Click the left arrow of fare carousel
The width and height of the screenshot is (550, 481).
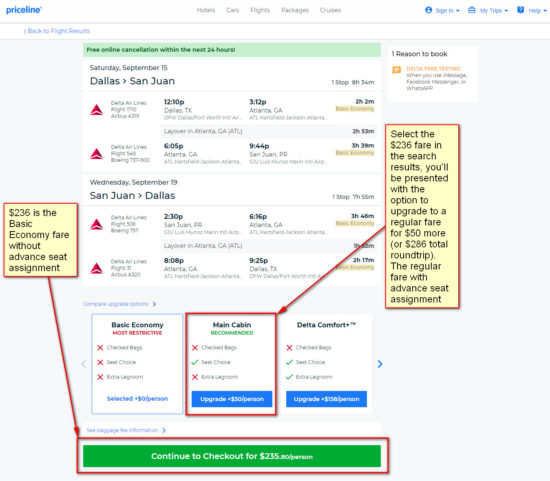pos(83,364)
